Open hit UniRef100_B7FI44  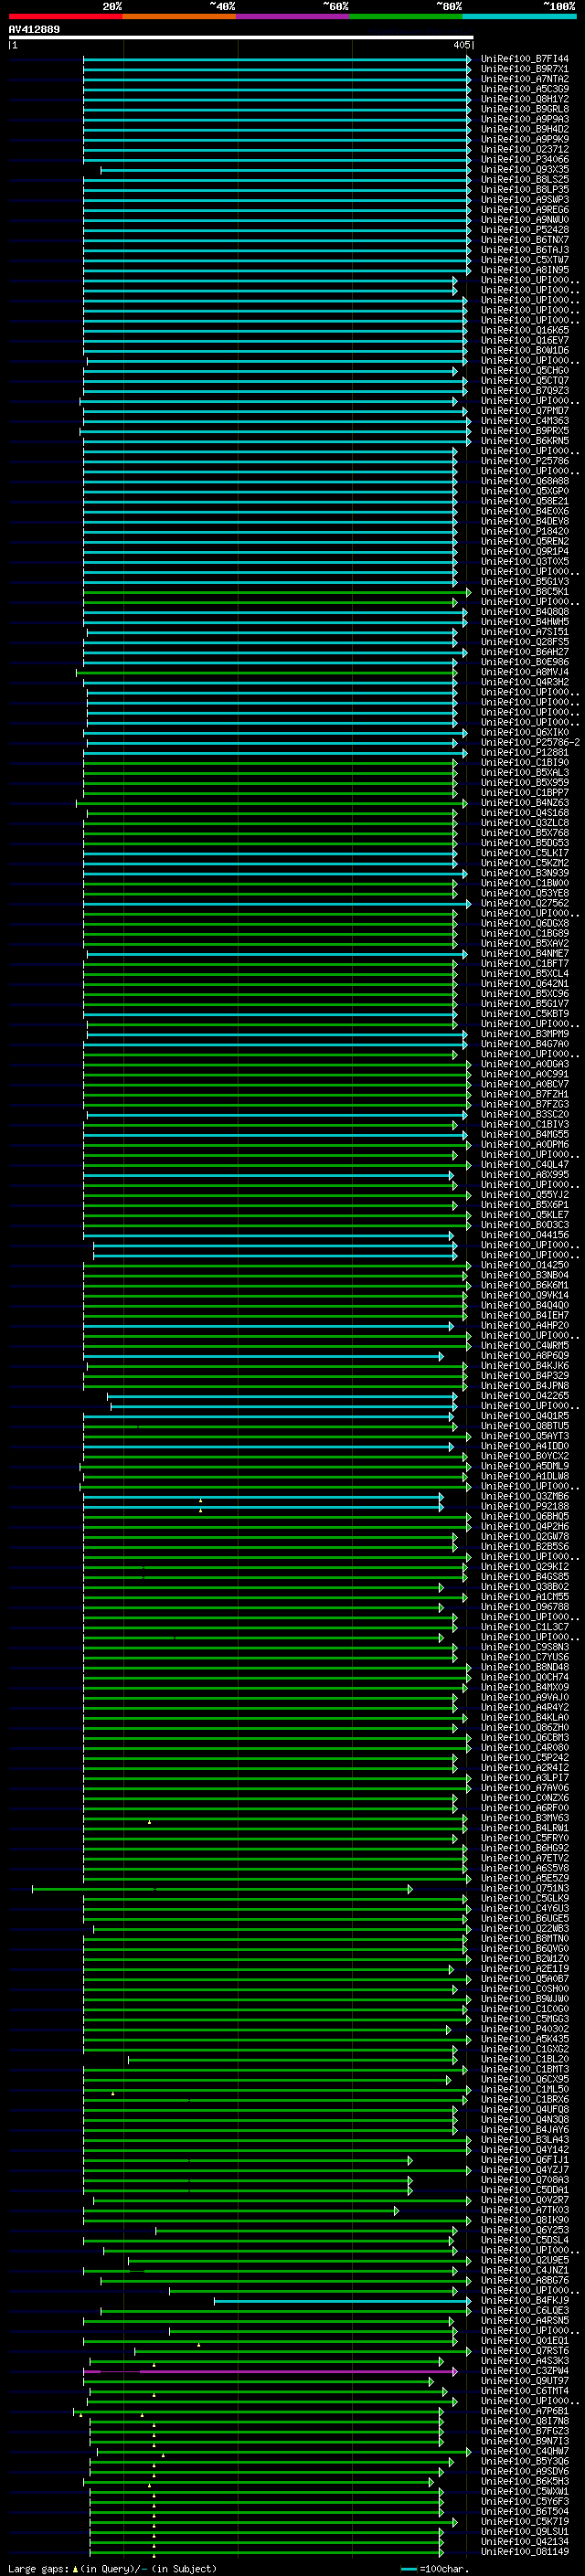[524, 59]
